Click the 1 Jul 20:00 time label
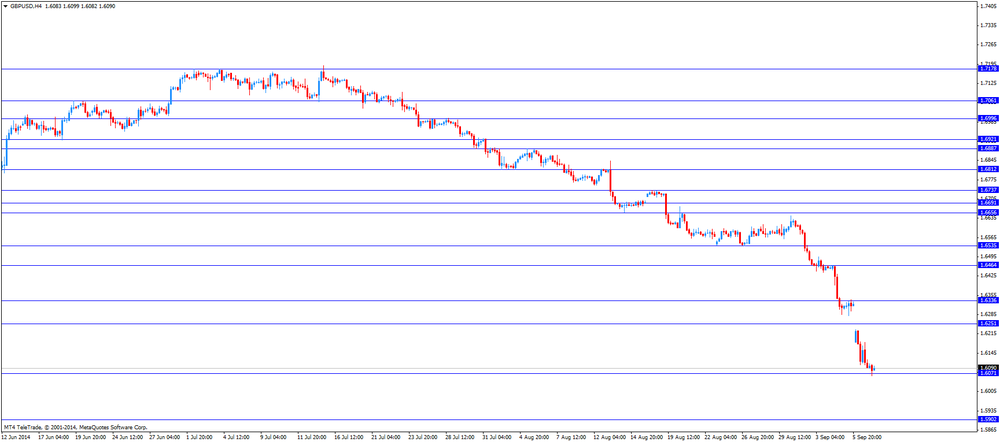1000x442 pixels. point(200,438)
